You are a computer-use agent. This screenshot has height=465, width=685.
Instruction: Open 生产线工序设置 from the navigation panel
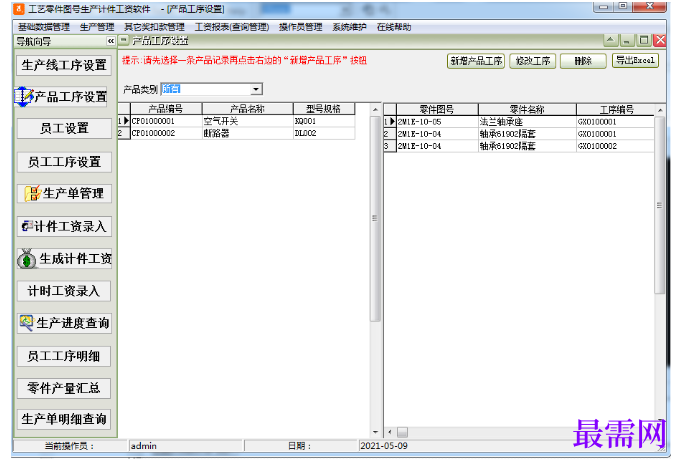(64, 65)
